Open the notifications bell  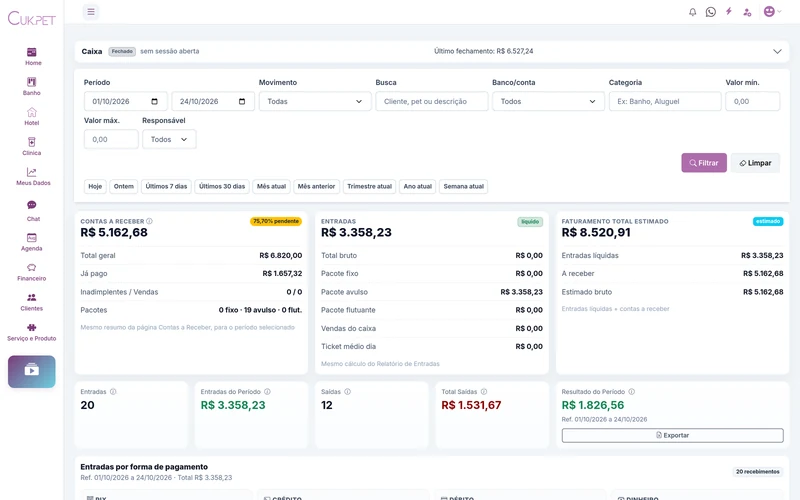(692, 12)
